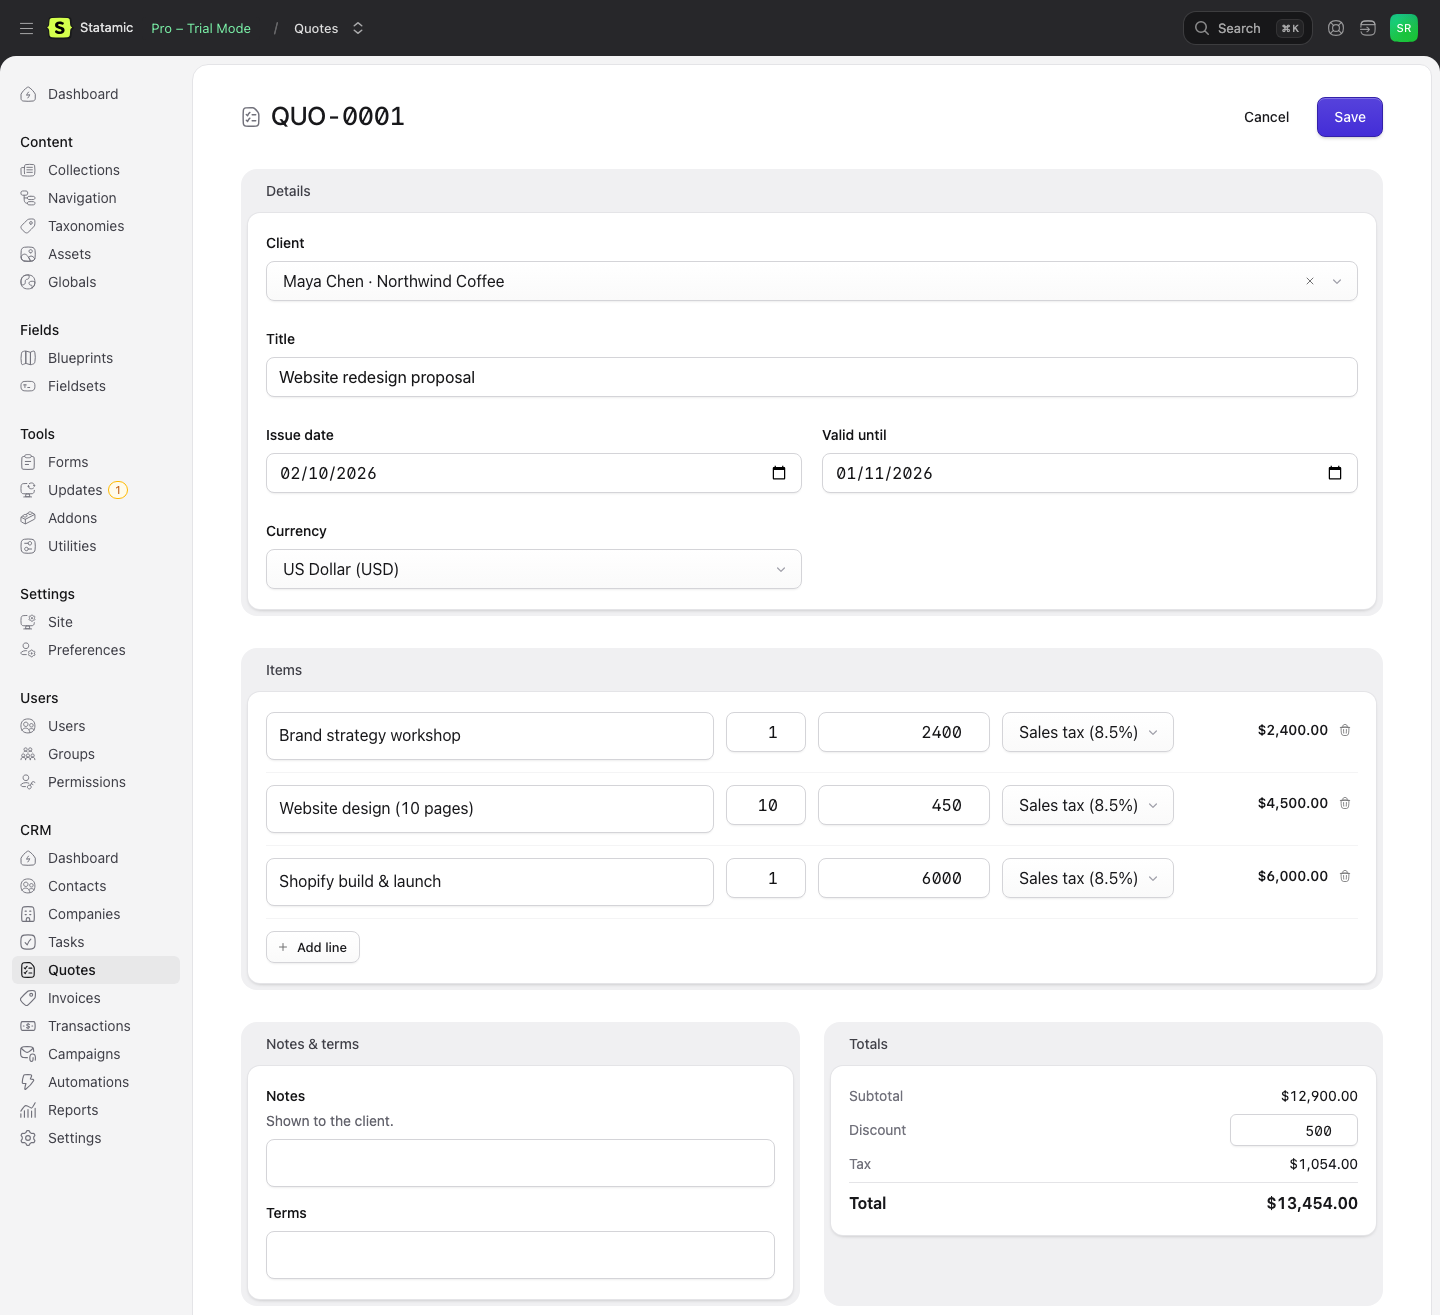Navigate to Blueprints
Image resolution: width=1440 pixels, height=1315 pixels.
pyautogui.click(x=80, y=358)
